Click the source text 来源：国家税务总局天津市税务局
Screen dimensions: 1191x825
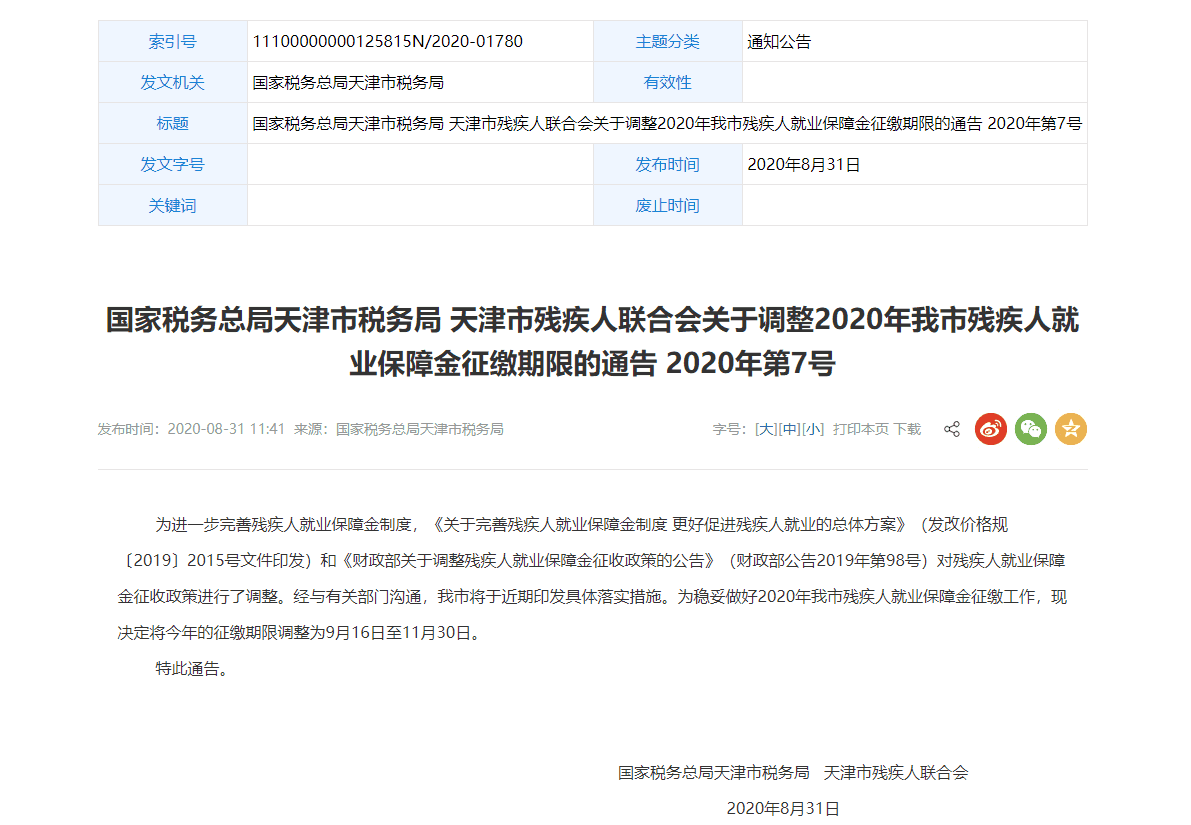399,429
